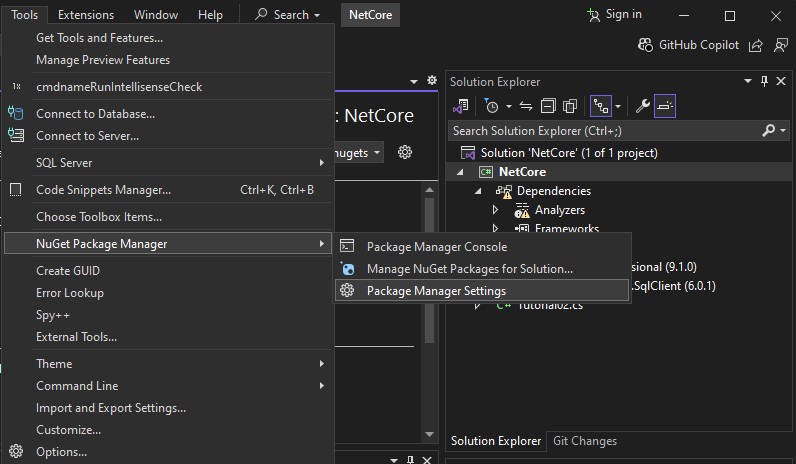Image resolution: width=796 pixels, height=464 pixels.
Task: Click the Connect to Database icon
Action: pyautogui.click(x=16, y=113)
